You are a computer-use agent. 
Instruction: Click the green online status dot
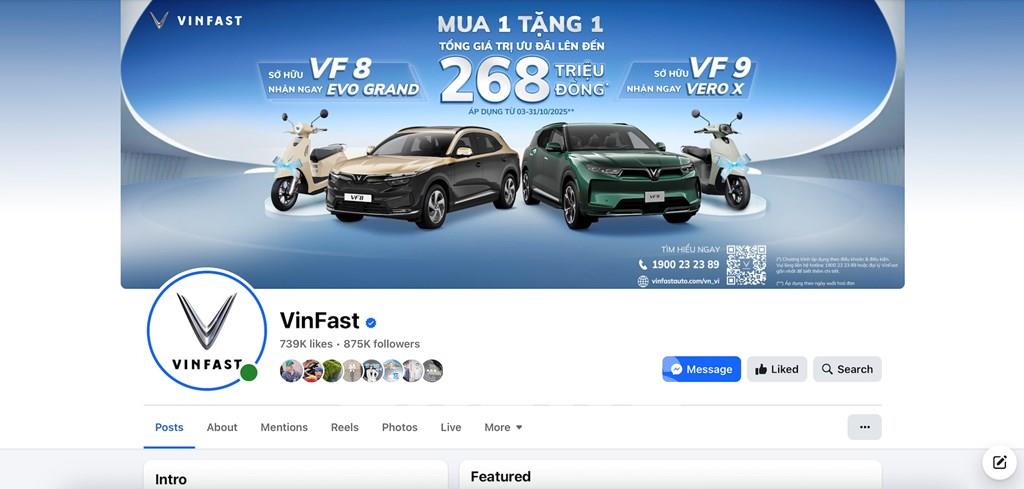pyautogui.click(x=248, y=373)
